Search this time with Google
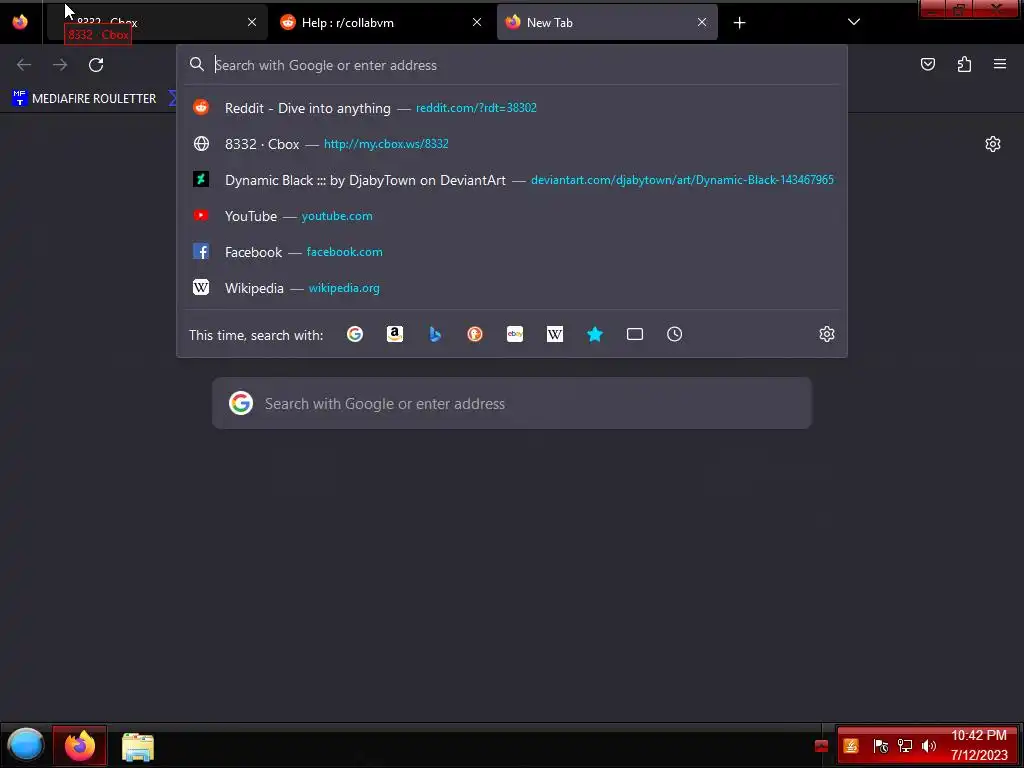Image resolution: width=1024 pixels, height=768 pixels. pyautogui.click(x=355, y=334)
